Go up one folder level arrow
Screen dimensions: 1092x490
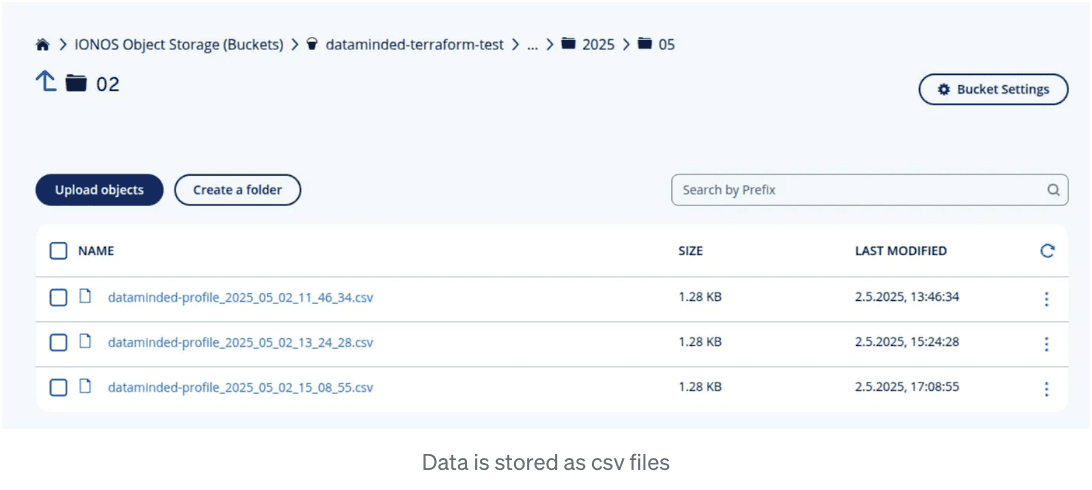click(x=46, y=82)
